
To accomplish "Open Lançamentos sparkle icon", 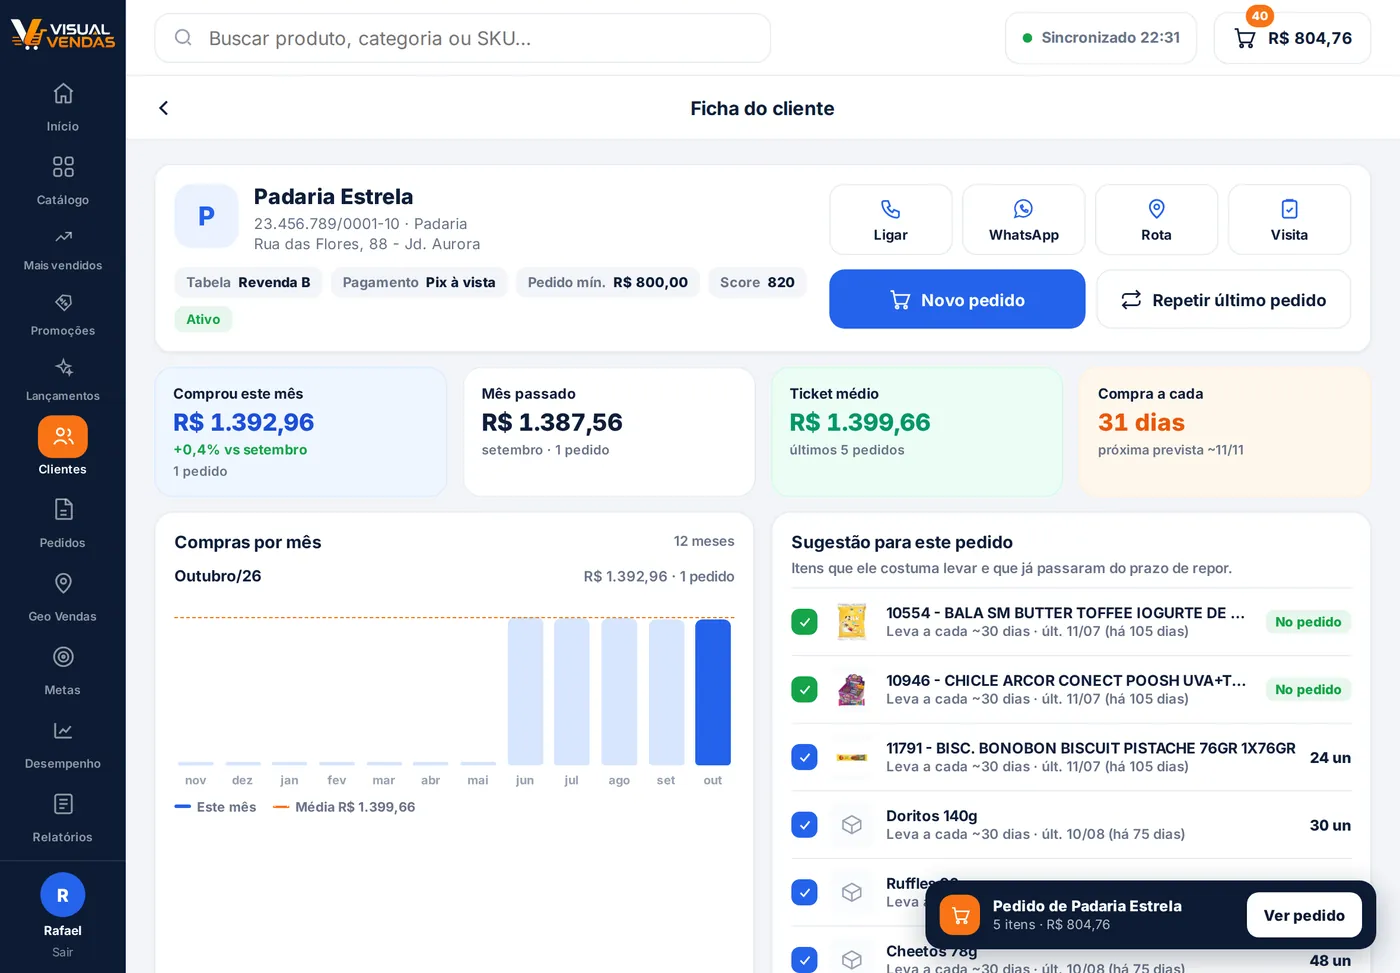I will click(63, 367).
